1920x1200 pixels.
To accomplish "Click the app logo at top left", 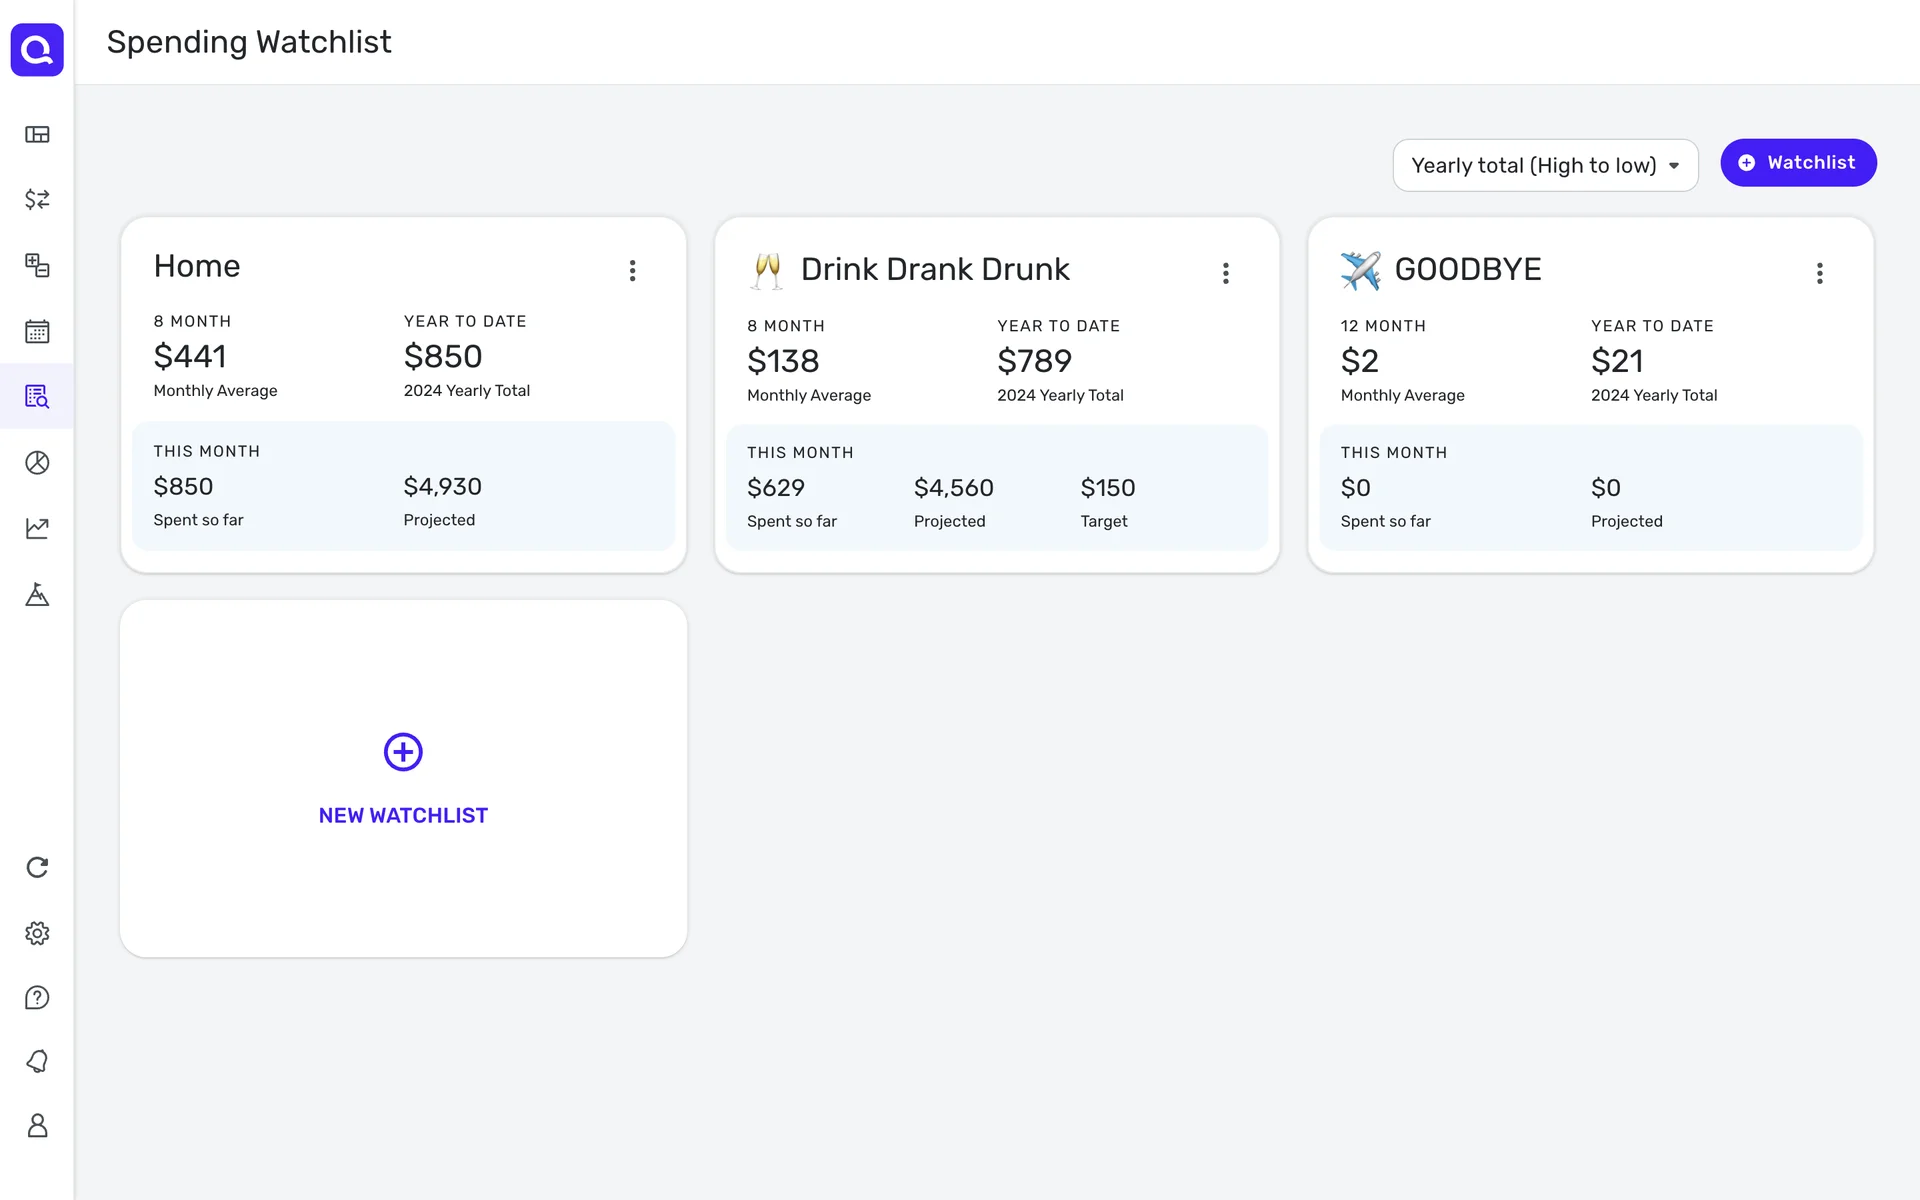I will click(x=37, y=49).
